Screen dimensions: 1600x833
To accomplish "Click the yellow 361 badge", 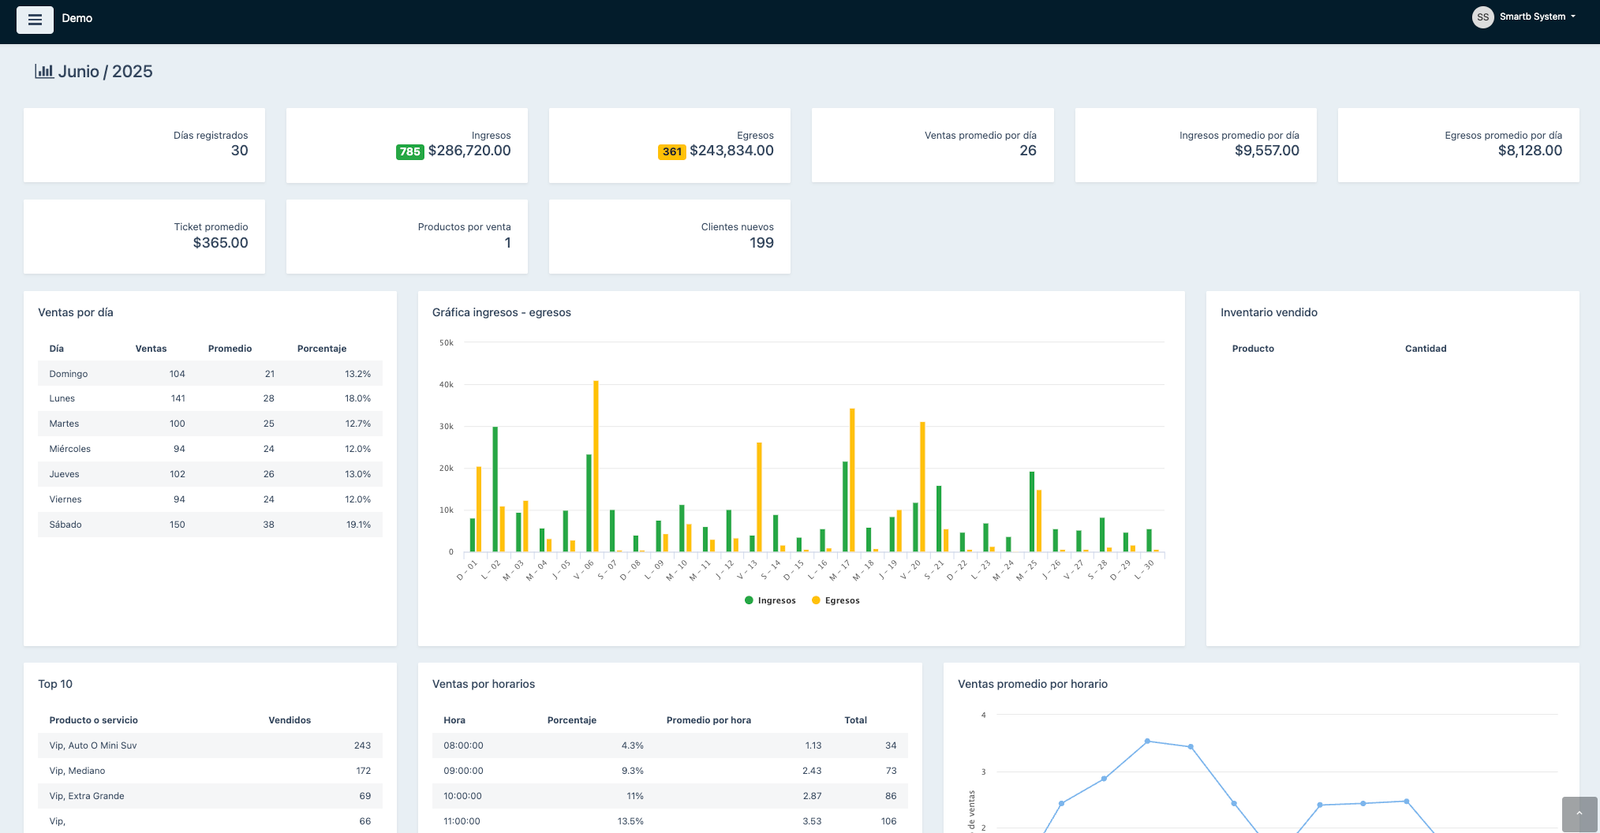I will (672, 152).
